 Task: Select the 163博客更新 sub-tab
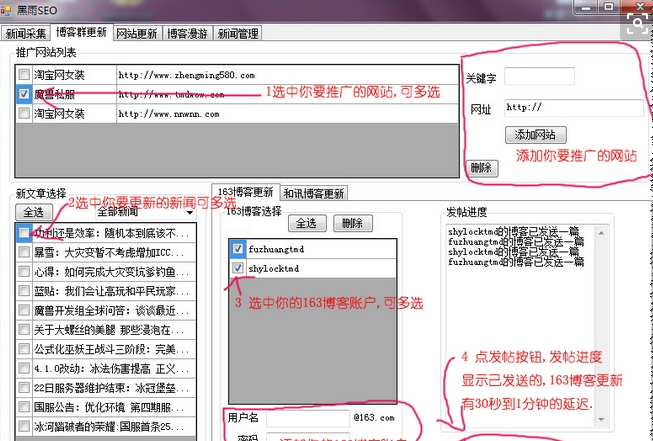[246, 192]
